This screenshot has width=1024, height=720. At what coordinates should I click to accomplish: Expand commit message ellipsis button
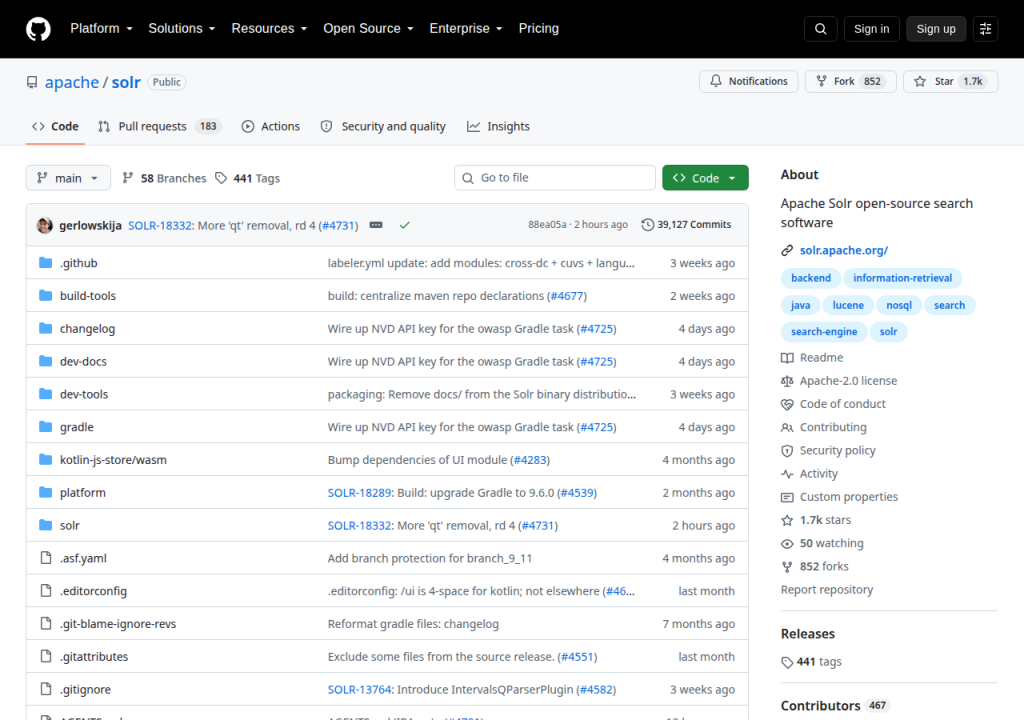376,225
